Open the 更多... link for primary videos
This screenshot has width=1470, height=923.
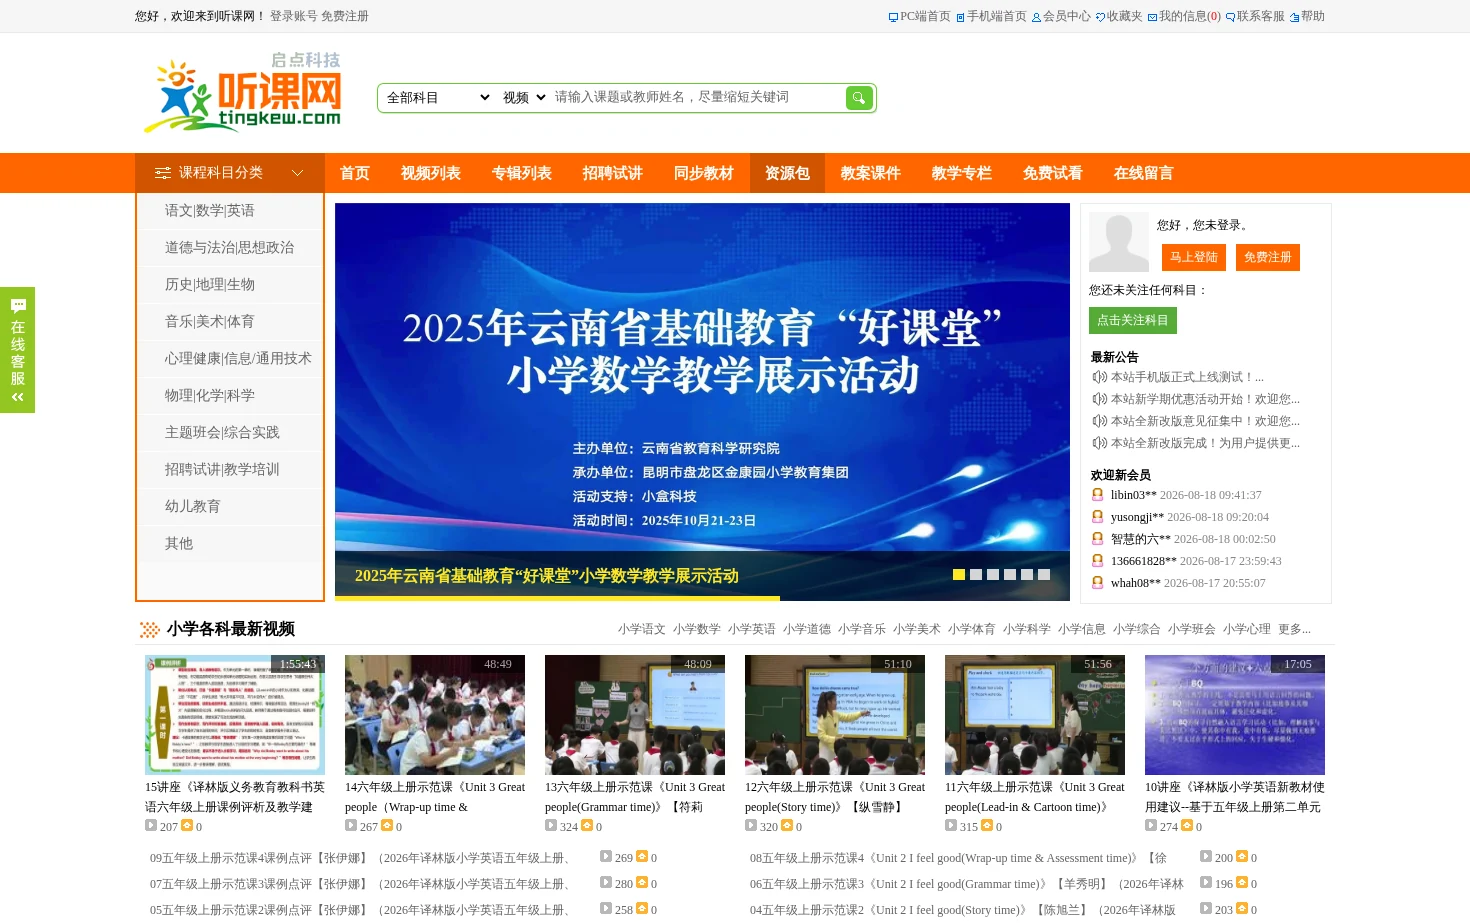pyautogui.click(x=1294, y=629)
